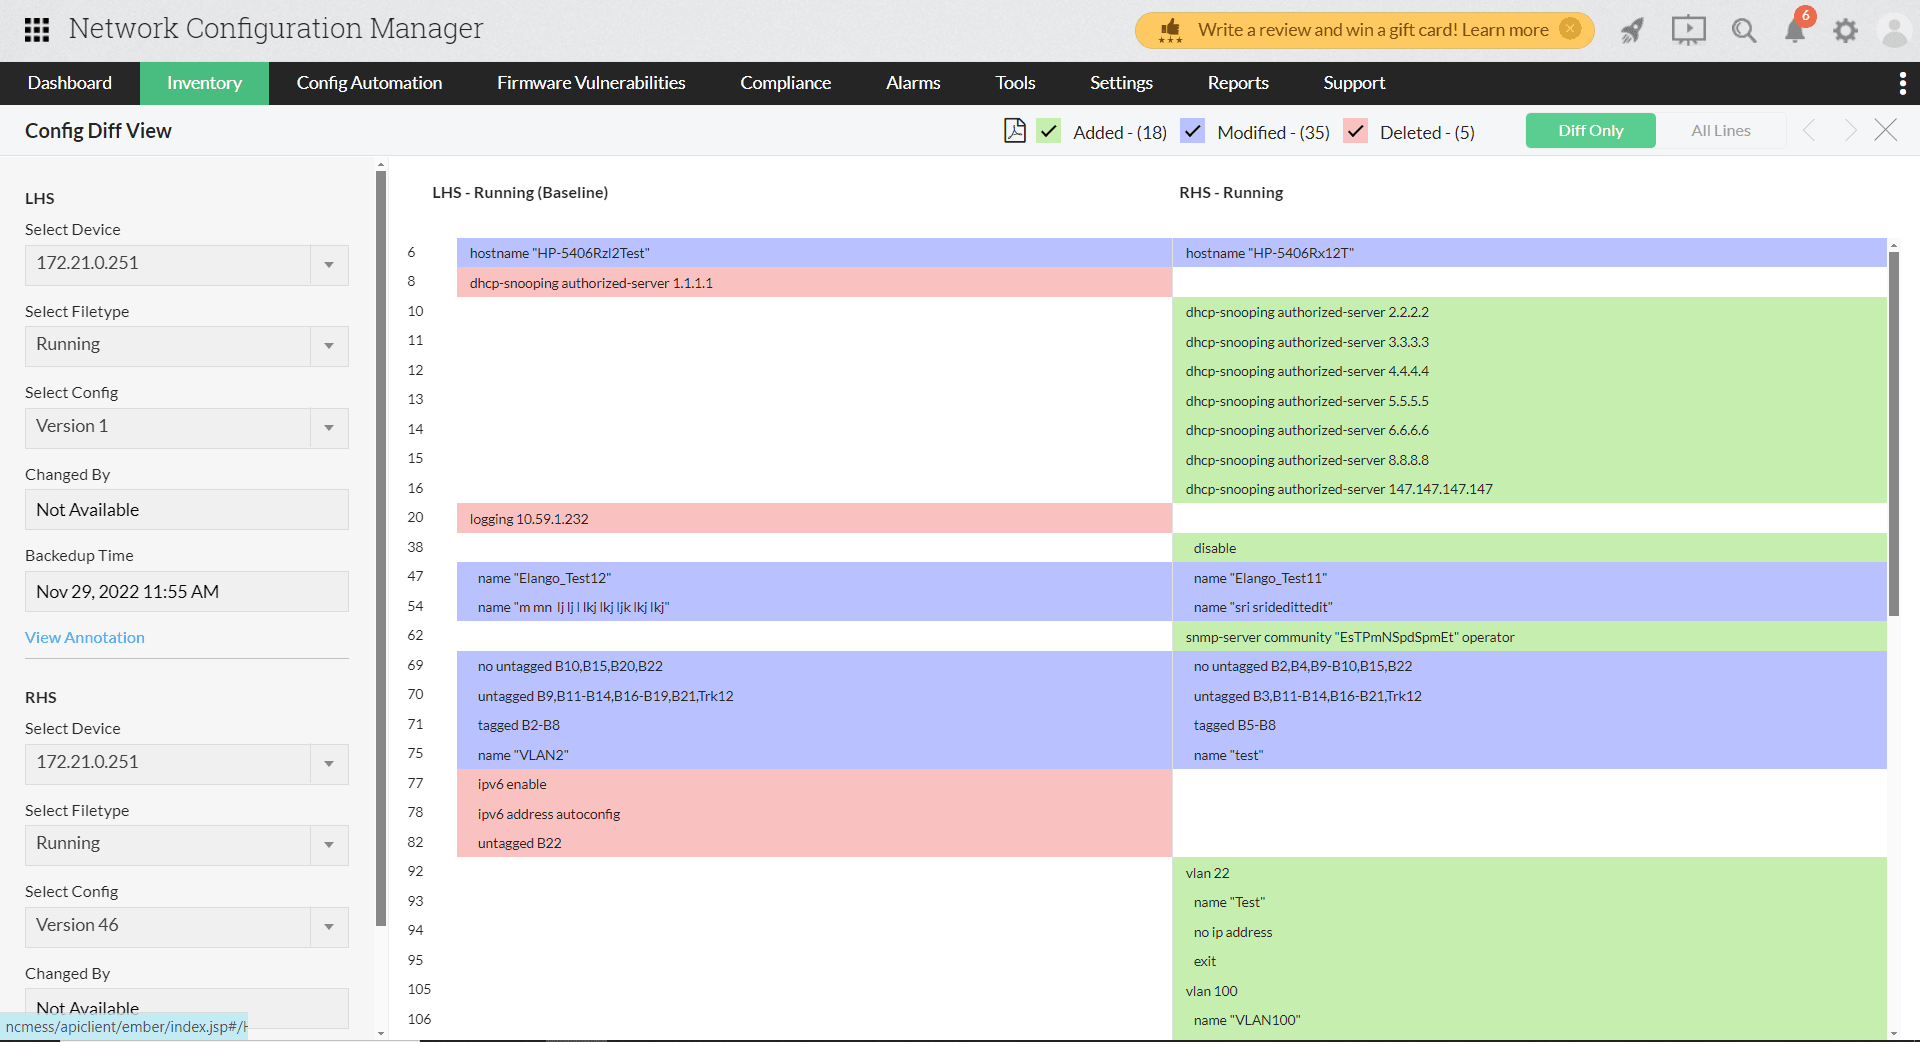Open the Firmware Vulnerabilities menu
Viewport: 1920px width, 1042px height.
(590, 83)
